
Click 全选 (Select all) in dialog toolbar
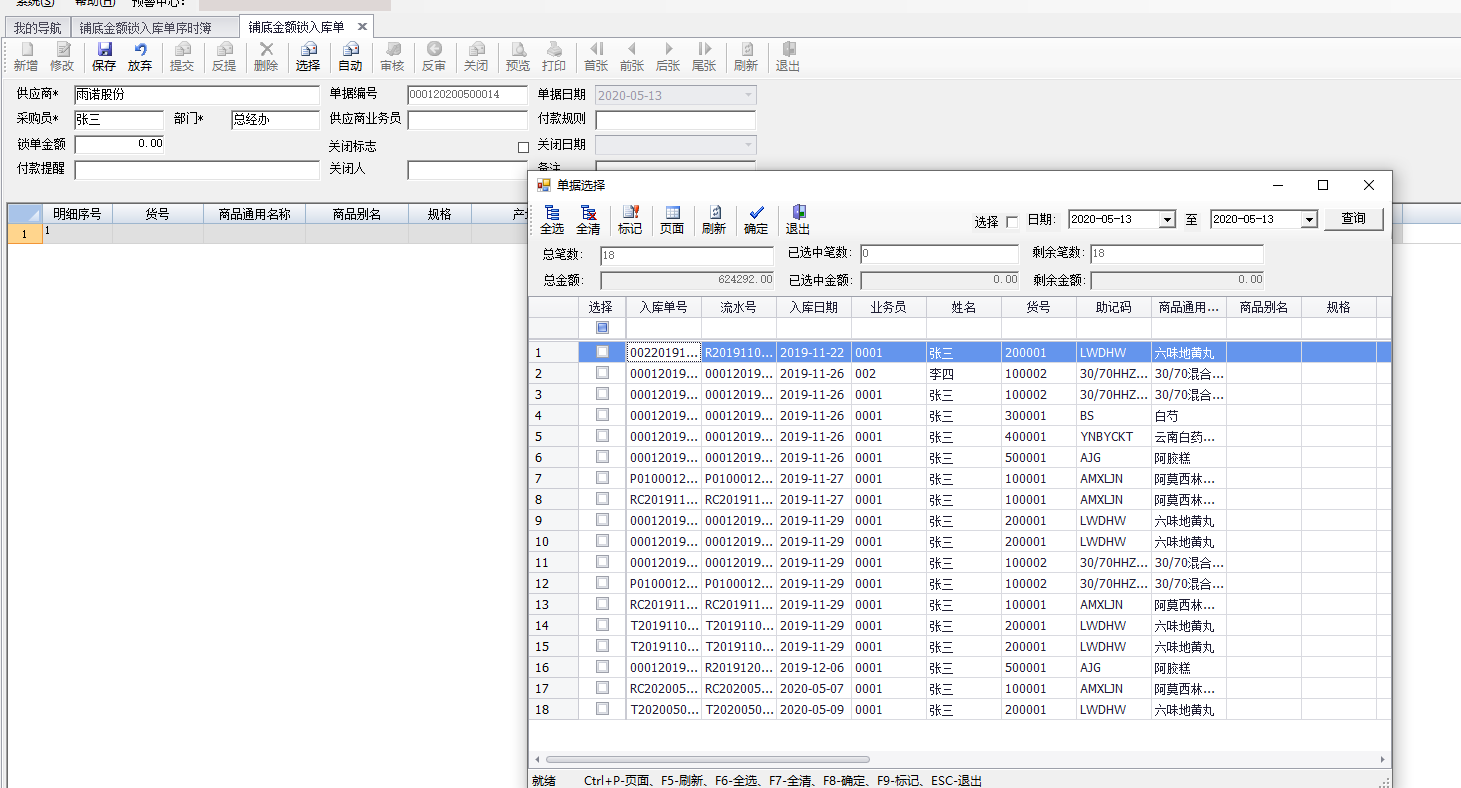tap(552, 220)
